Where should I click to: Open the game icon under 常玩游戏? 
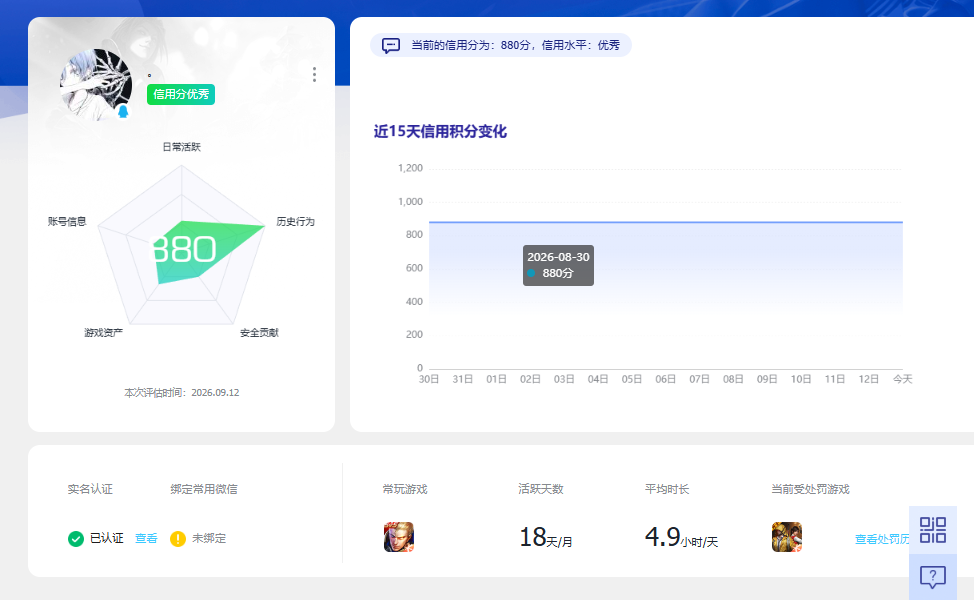click(399, 537)
